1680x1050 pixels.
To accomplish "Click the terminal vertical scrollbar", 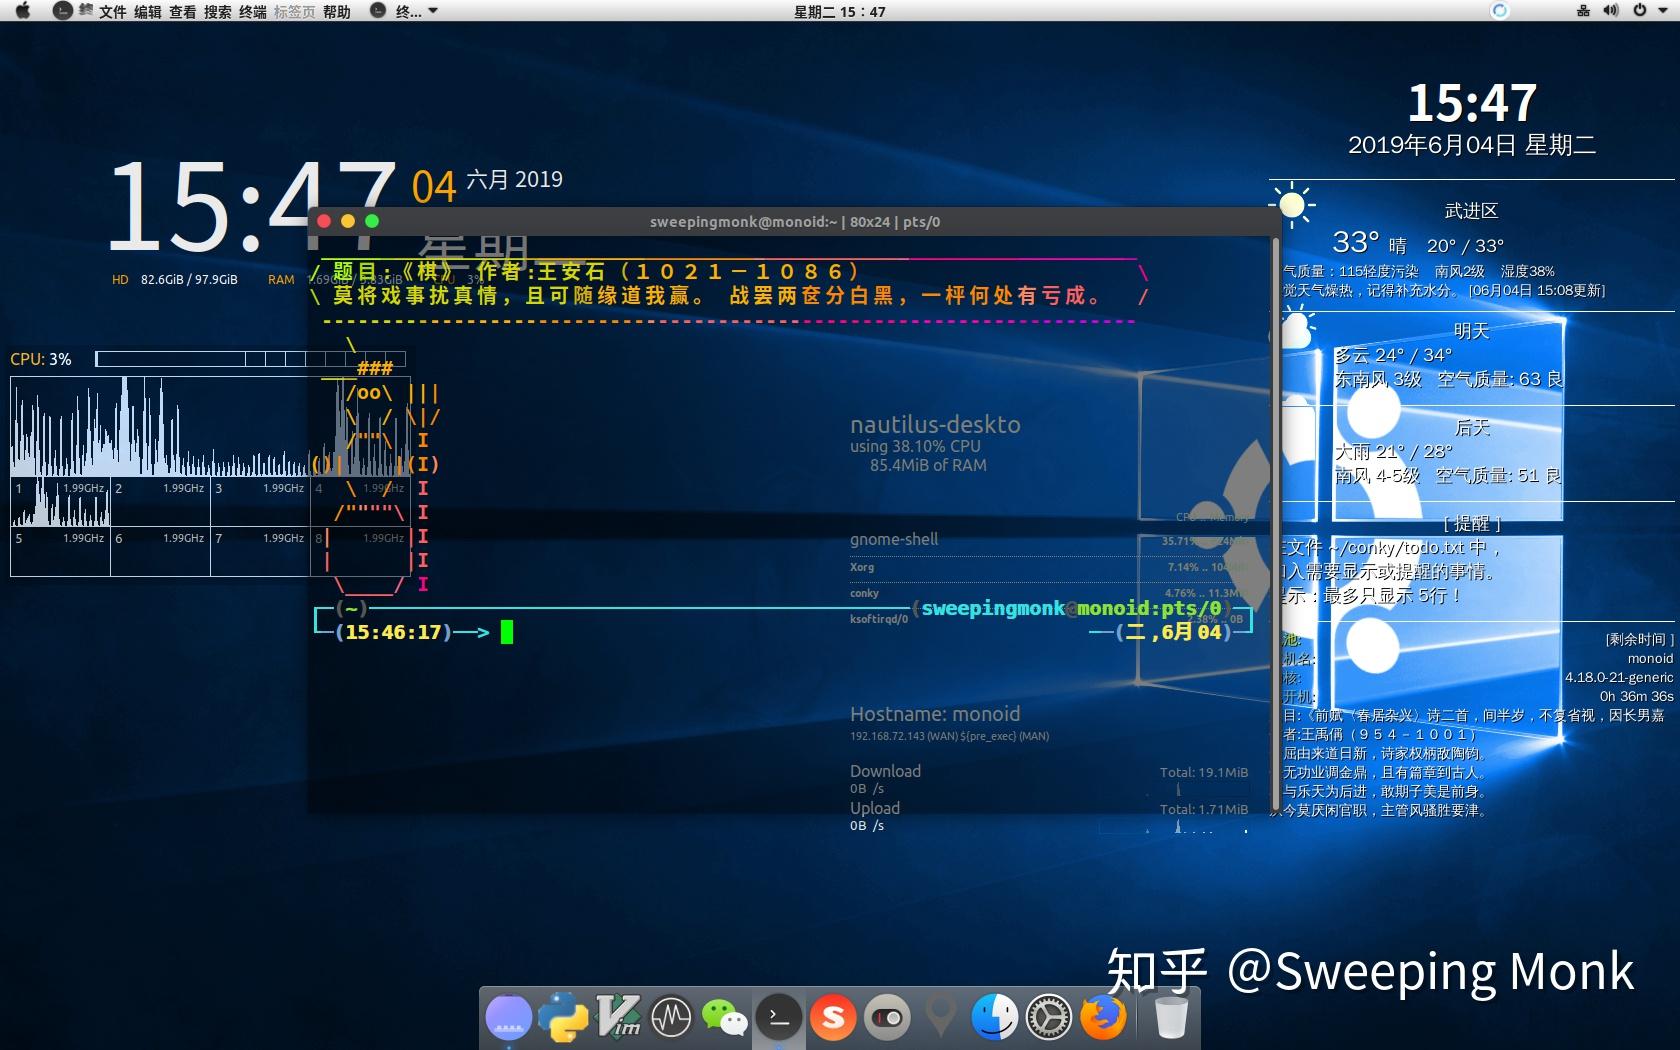I will pyautogui.click(x=1275, y=523).
